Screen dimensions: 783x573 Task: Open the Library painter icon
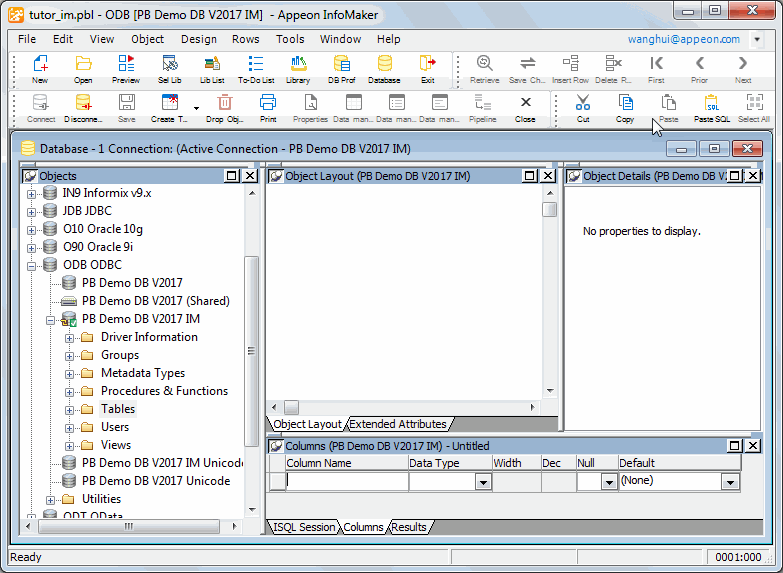[x=298, y=68]
